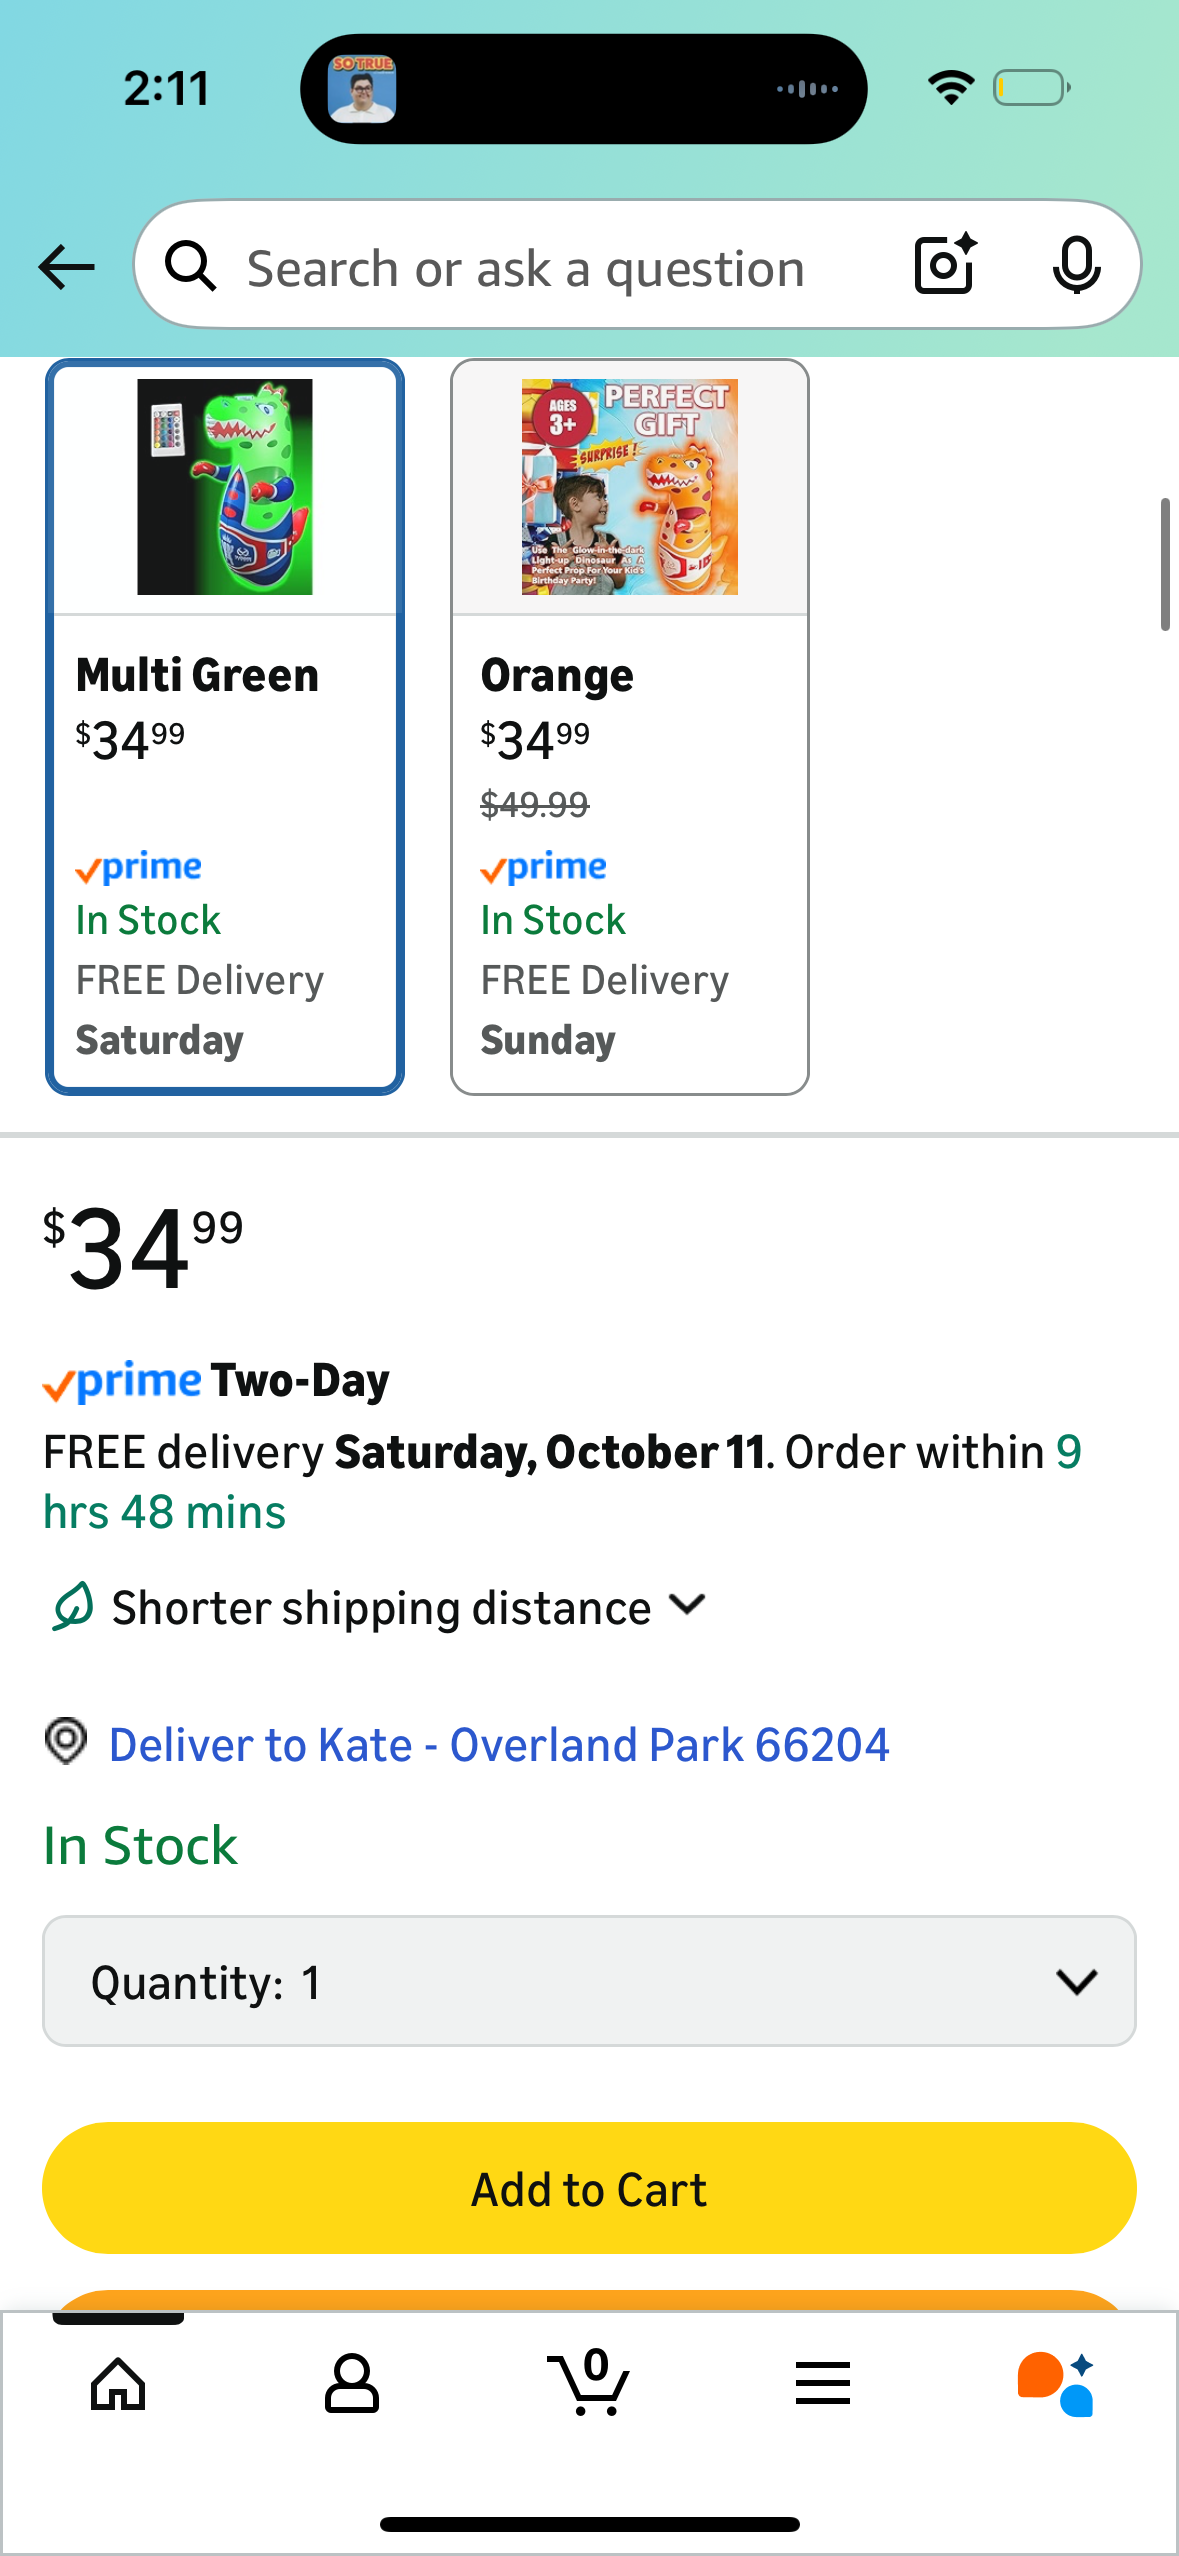Open camera lens visual search

(x=944, y=265)
